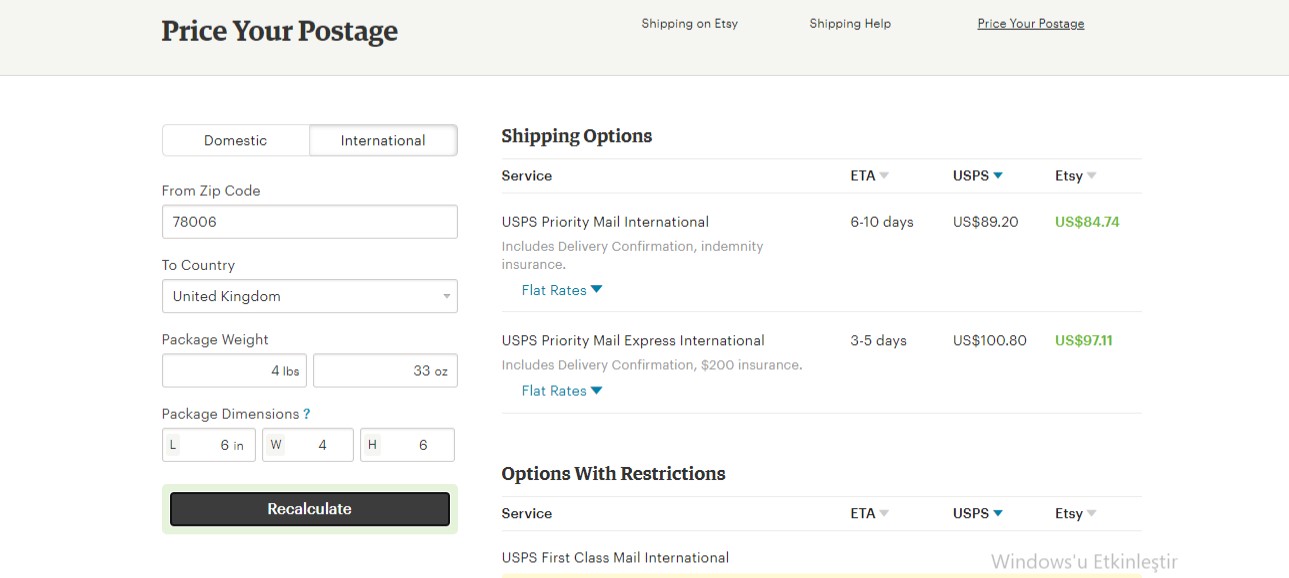This screenshot has height=578, width=1289.
Task: Expand Flat Rates under Priority Mail International
Action: point(562,290)
